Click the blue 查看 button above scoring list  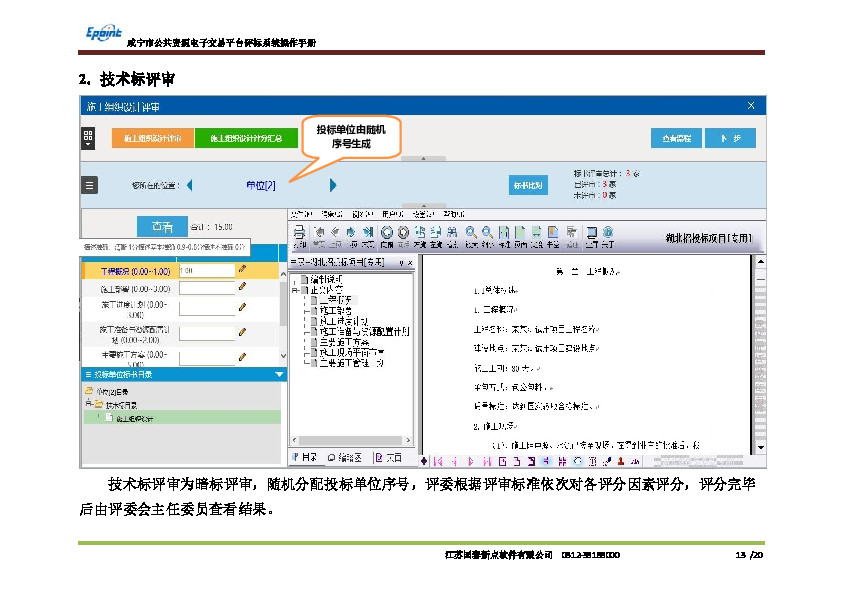[163, 227]
